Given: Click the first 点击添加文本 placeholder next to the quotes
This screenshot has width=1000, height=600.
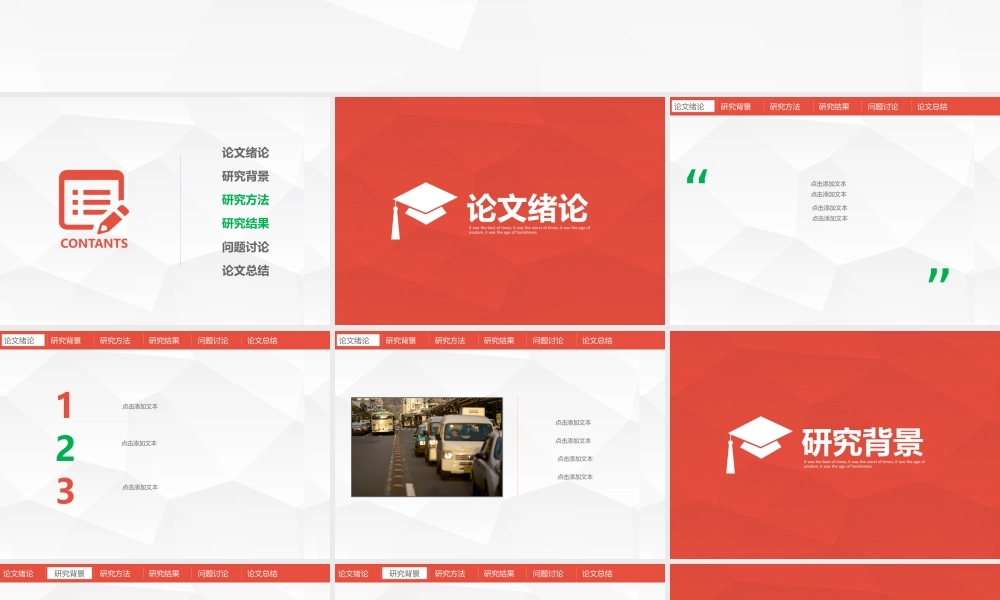Looking at the screenshot, I should [x=829, y=185].
